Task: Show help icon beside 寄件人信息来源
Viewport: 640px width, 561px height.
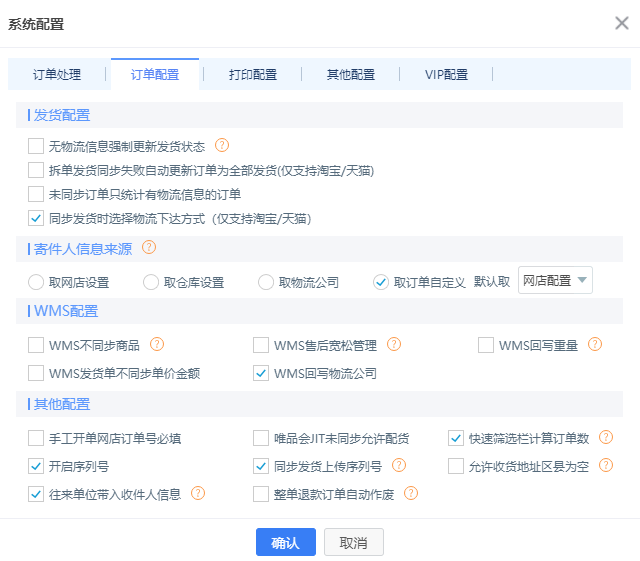Action: [x=149, y=247]
